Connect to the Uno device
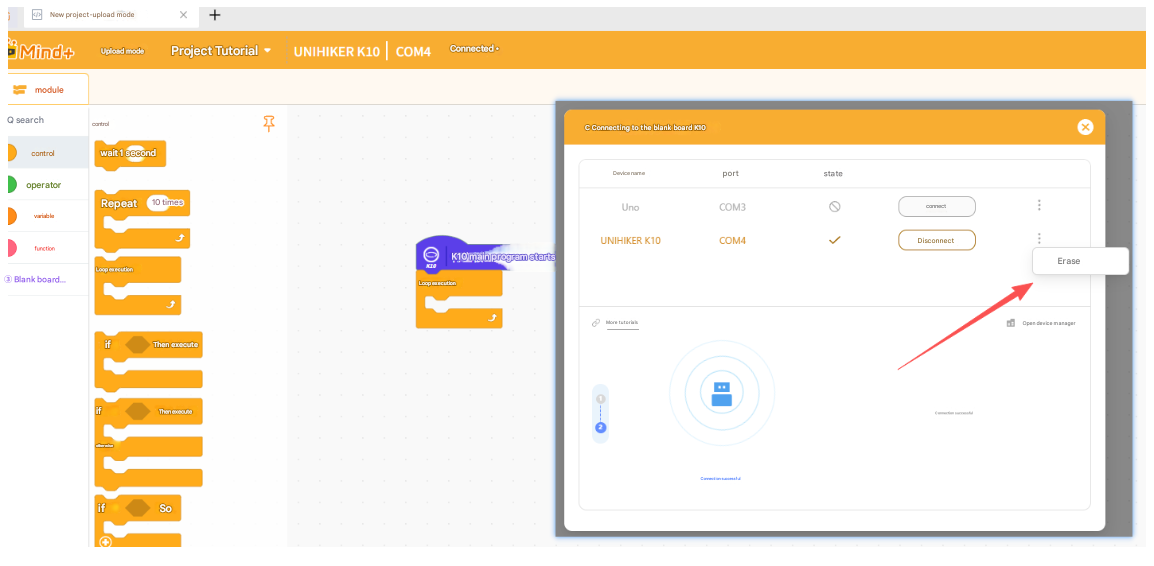This screenshot has width=1154, height=566. pyautogui.click(x=936, y=206)
